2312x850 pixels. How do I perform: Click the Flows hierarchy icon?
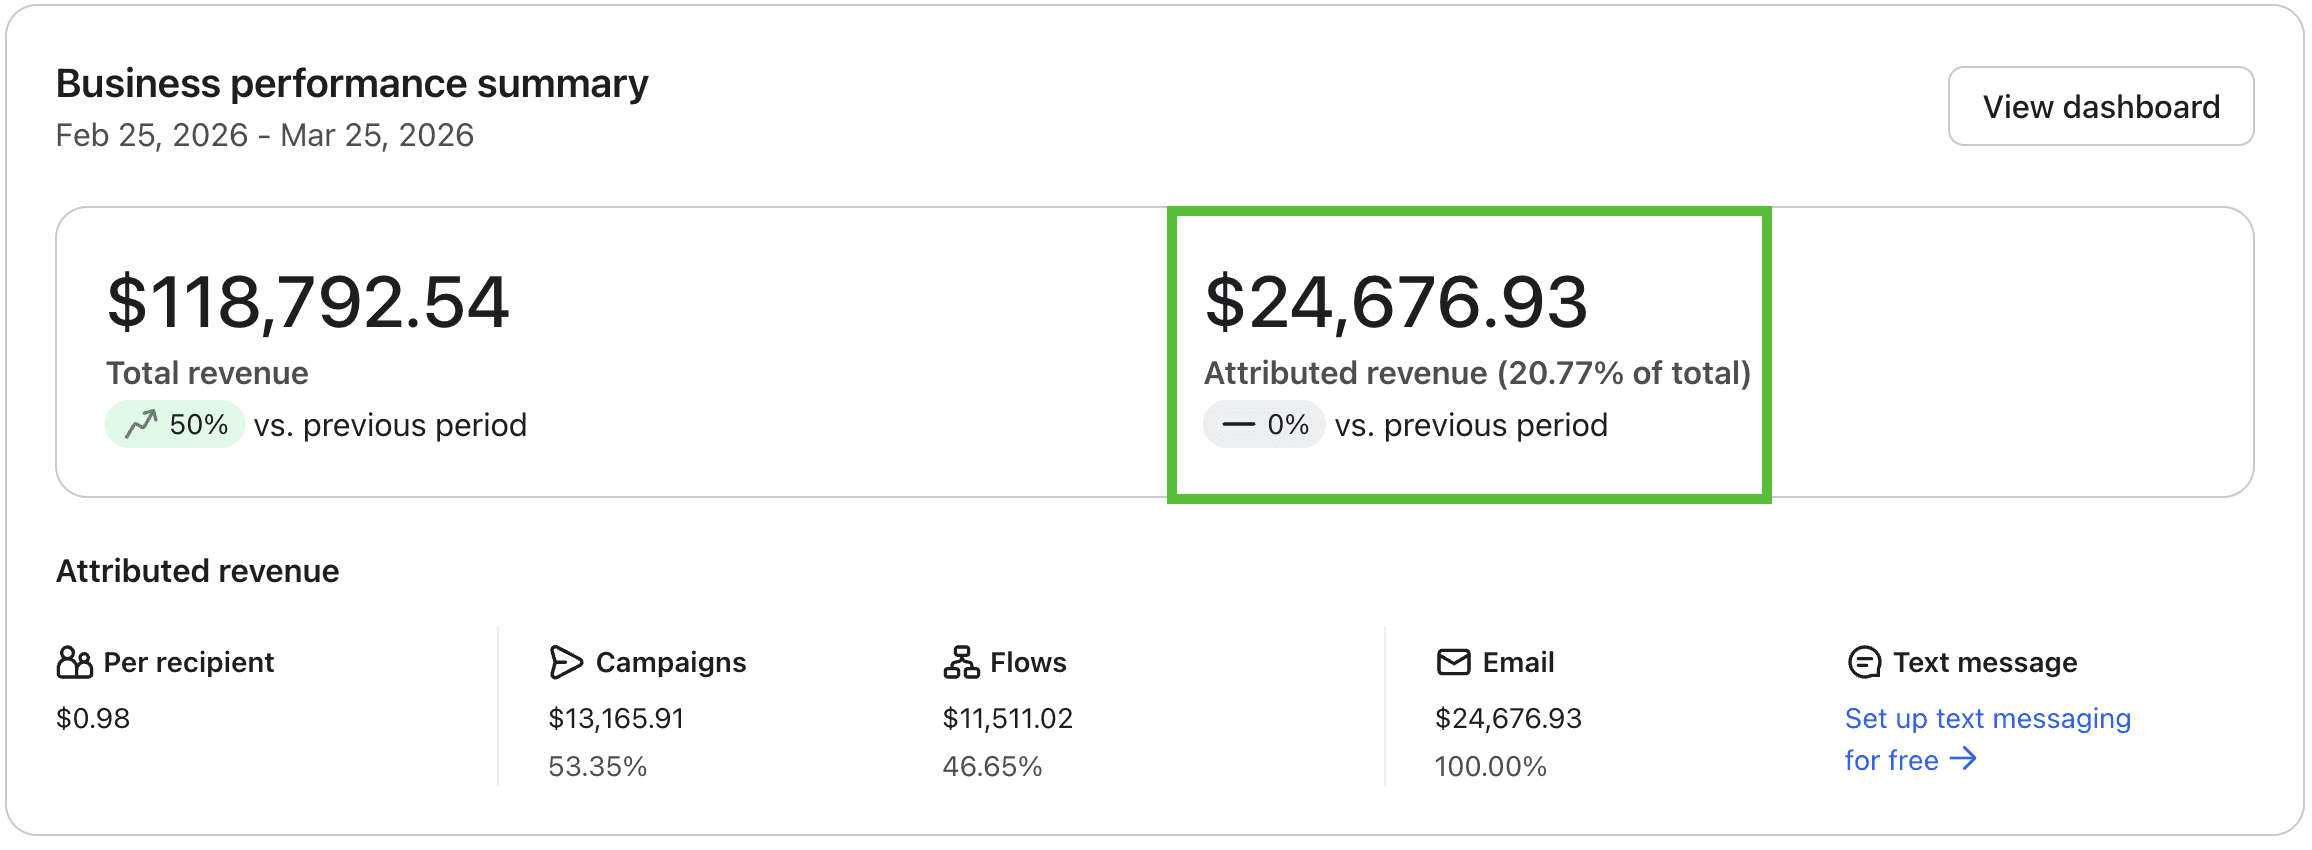click(961, 662)
